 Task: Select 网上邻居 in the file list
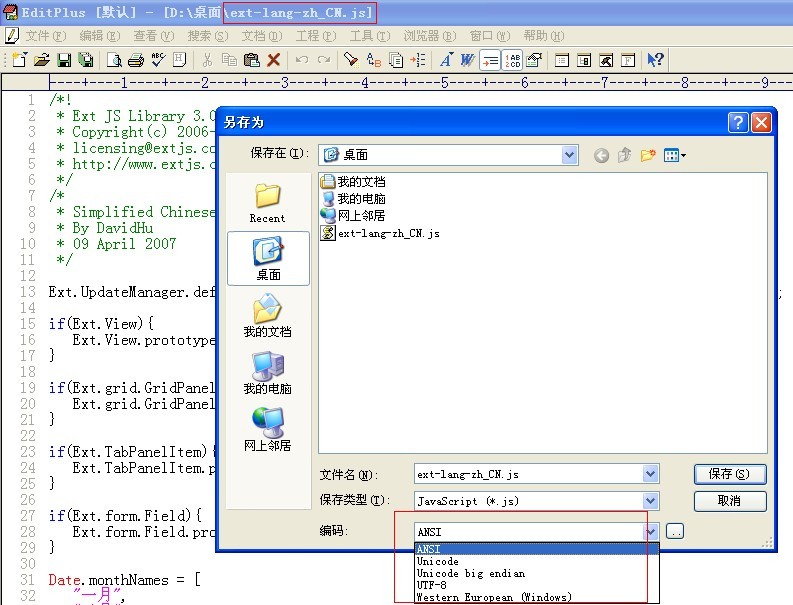click(354, 215)
